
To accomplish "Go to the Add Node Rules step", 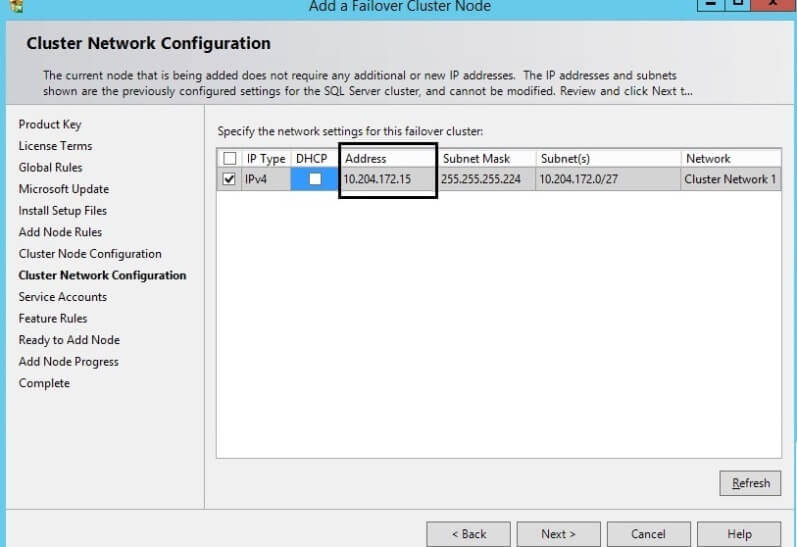I will [x=60, y=232].
